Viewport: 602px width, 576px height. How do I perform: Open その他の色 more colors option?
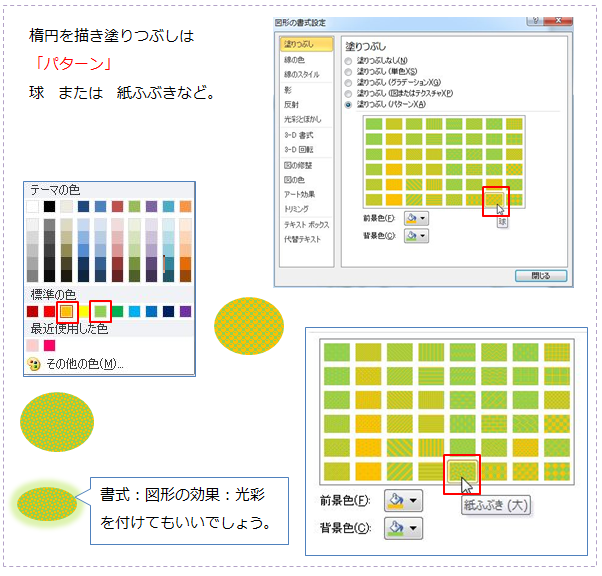coord(82,364)
